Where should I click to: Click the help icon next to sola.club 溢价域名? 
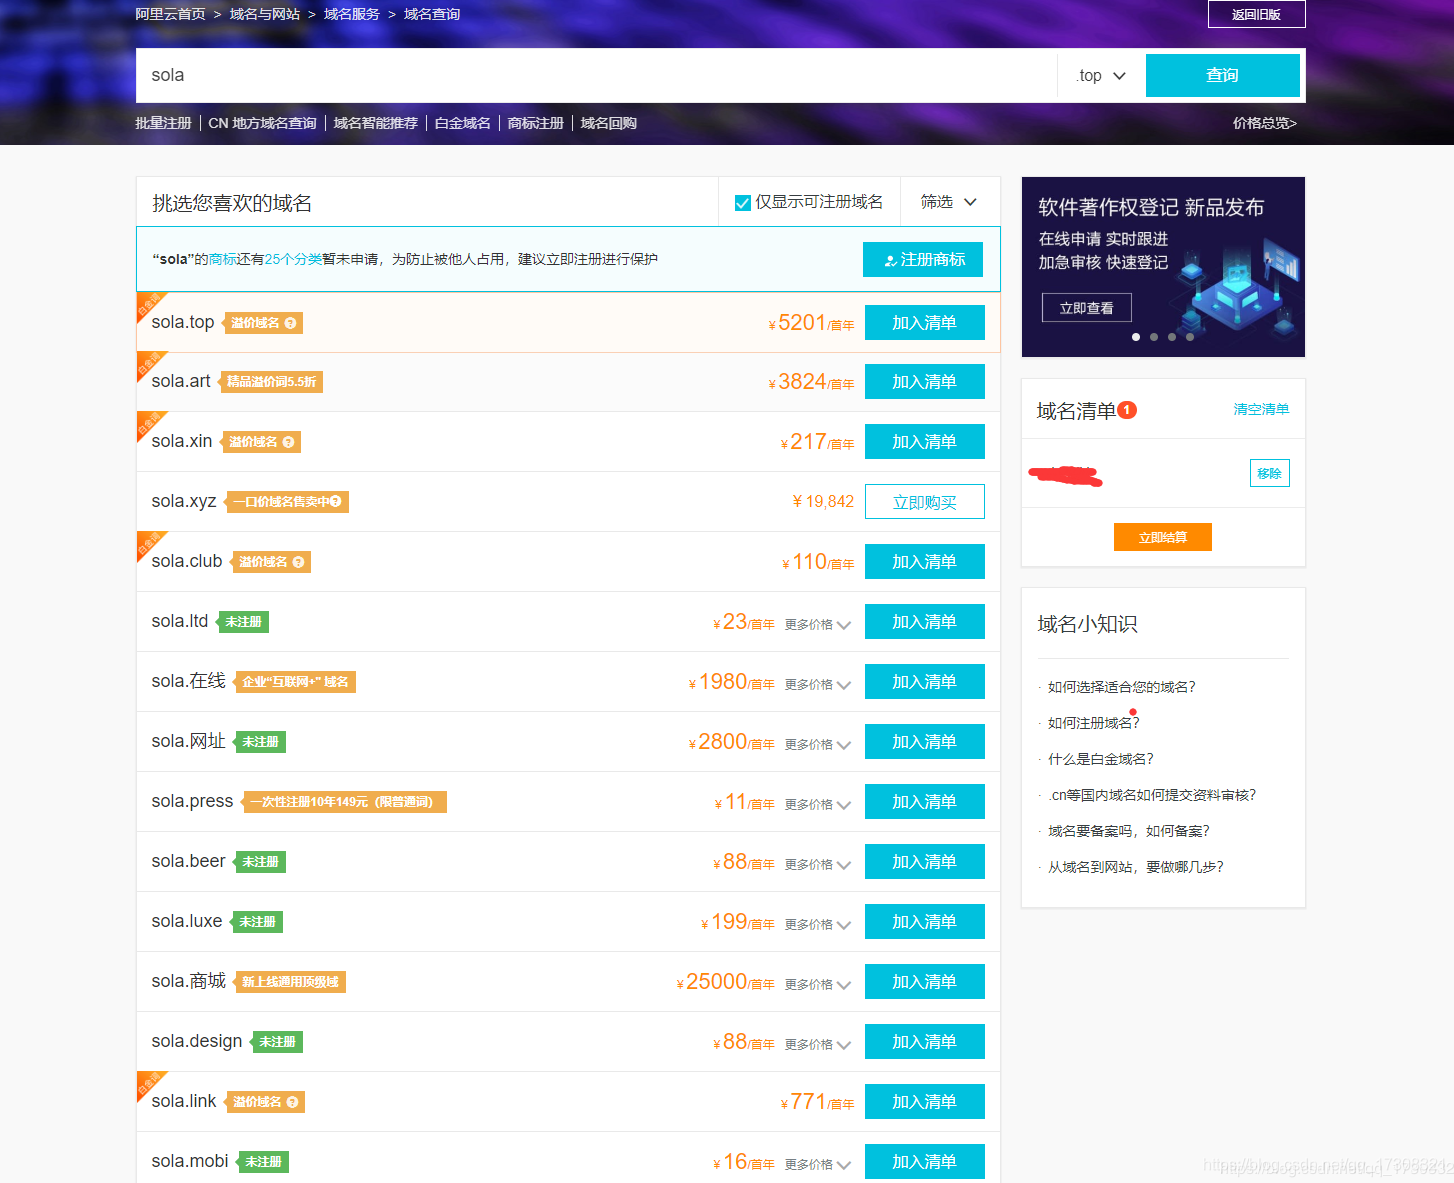pyautogui.click(x=298, y=561)
